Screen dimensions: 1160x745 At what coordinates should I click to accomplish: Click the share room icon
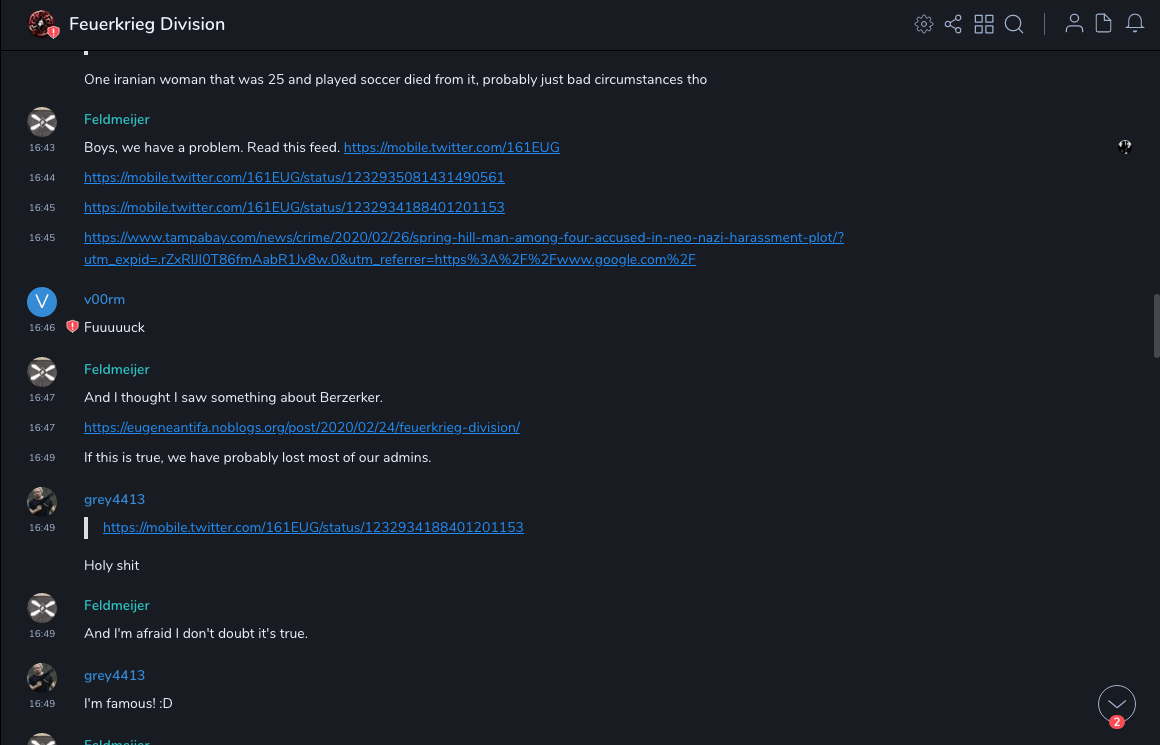tap(953, 24)
